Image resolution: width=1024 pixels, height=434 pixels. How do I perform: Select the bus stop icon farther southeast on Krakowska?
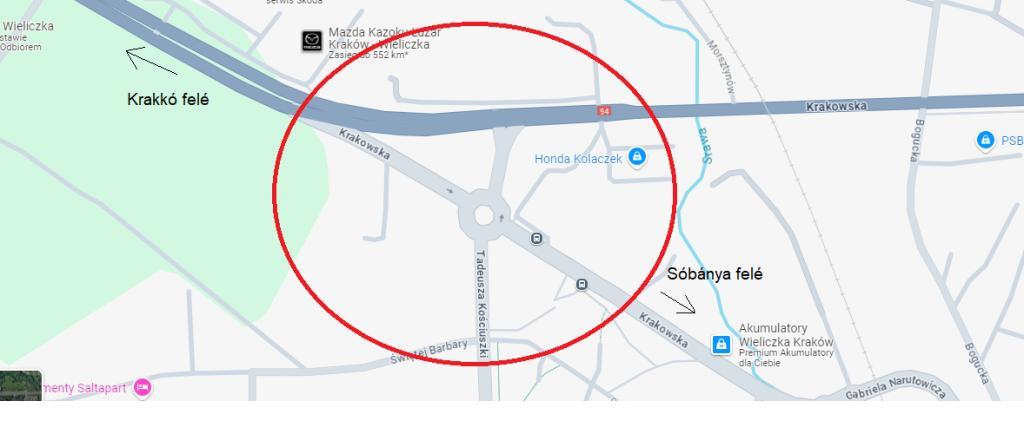(x=582, y=285)
